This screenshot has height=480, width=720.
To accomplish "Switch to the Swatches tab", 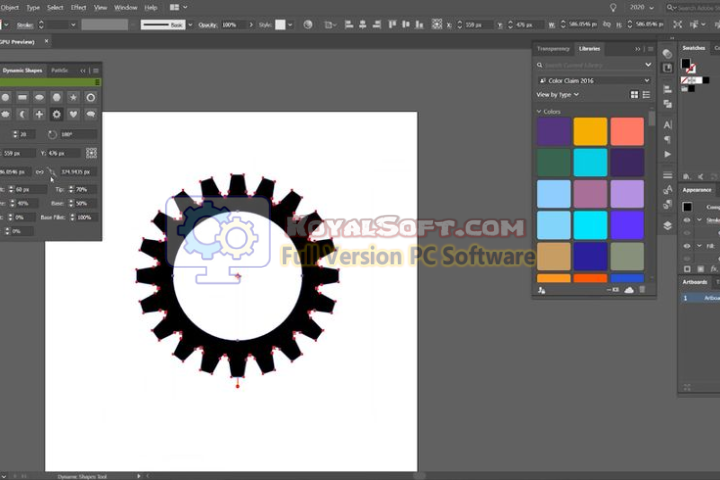I will point(693,48).
